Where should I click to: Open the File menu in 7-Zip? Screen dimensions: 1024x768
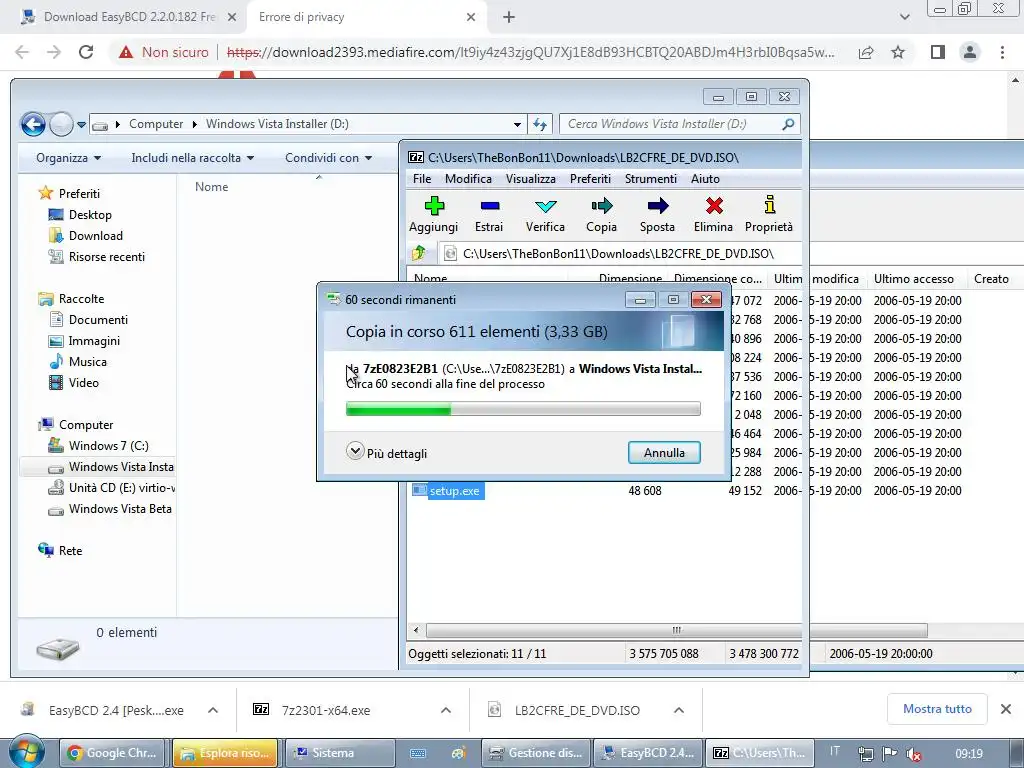pyautogui.click(x=422, y=179)
